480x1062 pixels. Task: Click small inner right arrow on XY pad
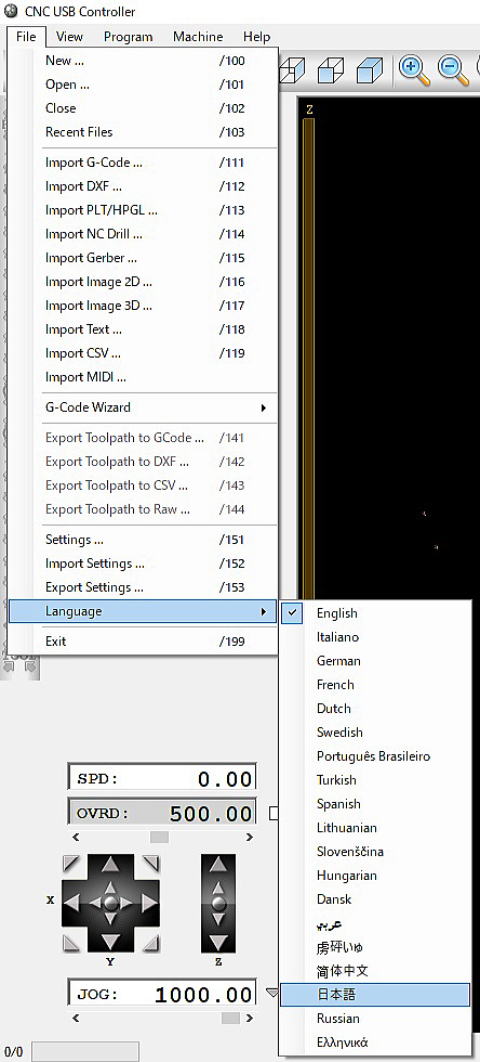[x=127, y=903]
